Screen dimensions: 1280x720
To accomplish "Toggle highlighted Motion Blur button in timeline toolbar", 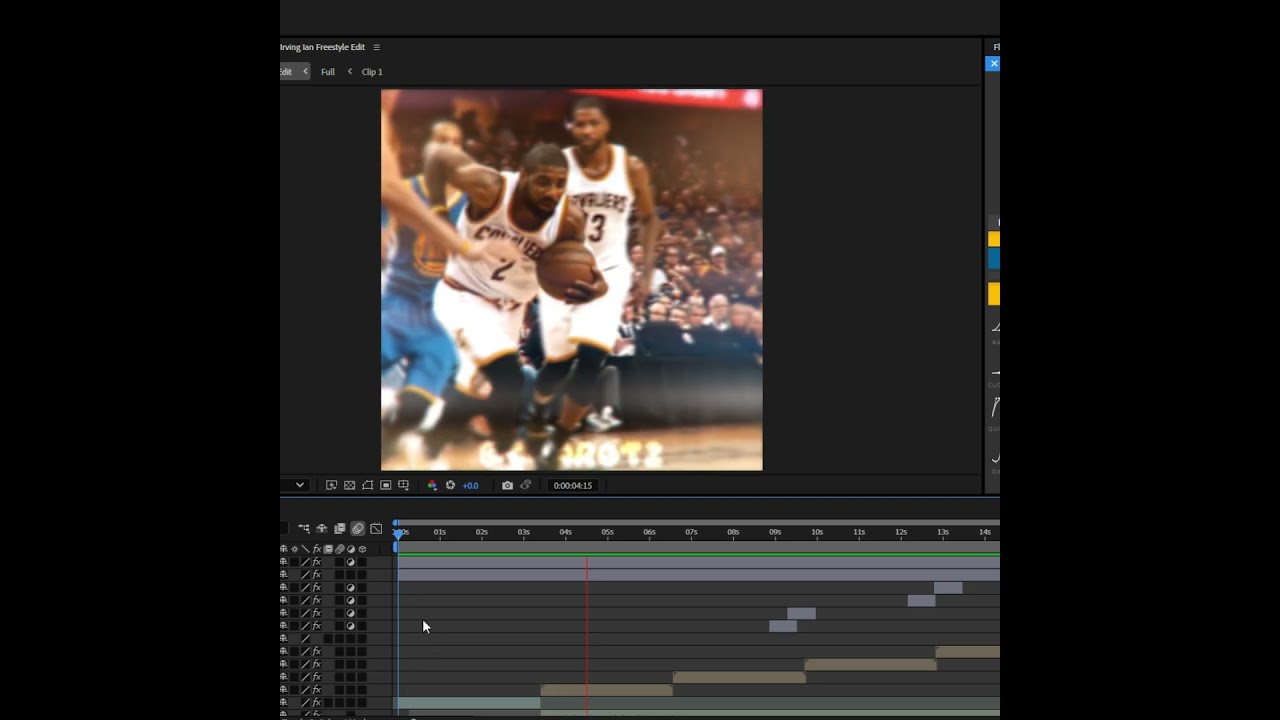I will [357, 528].
